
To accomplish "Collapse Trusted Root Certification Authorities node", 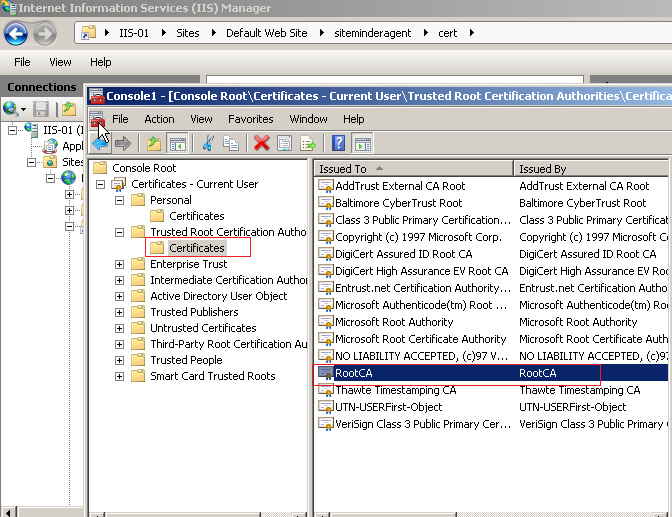I will click(x=120, y=232).
